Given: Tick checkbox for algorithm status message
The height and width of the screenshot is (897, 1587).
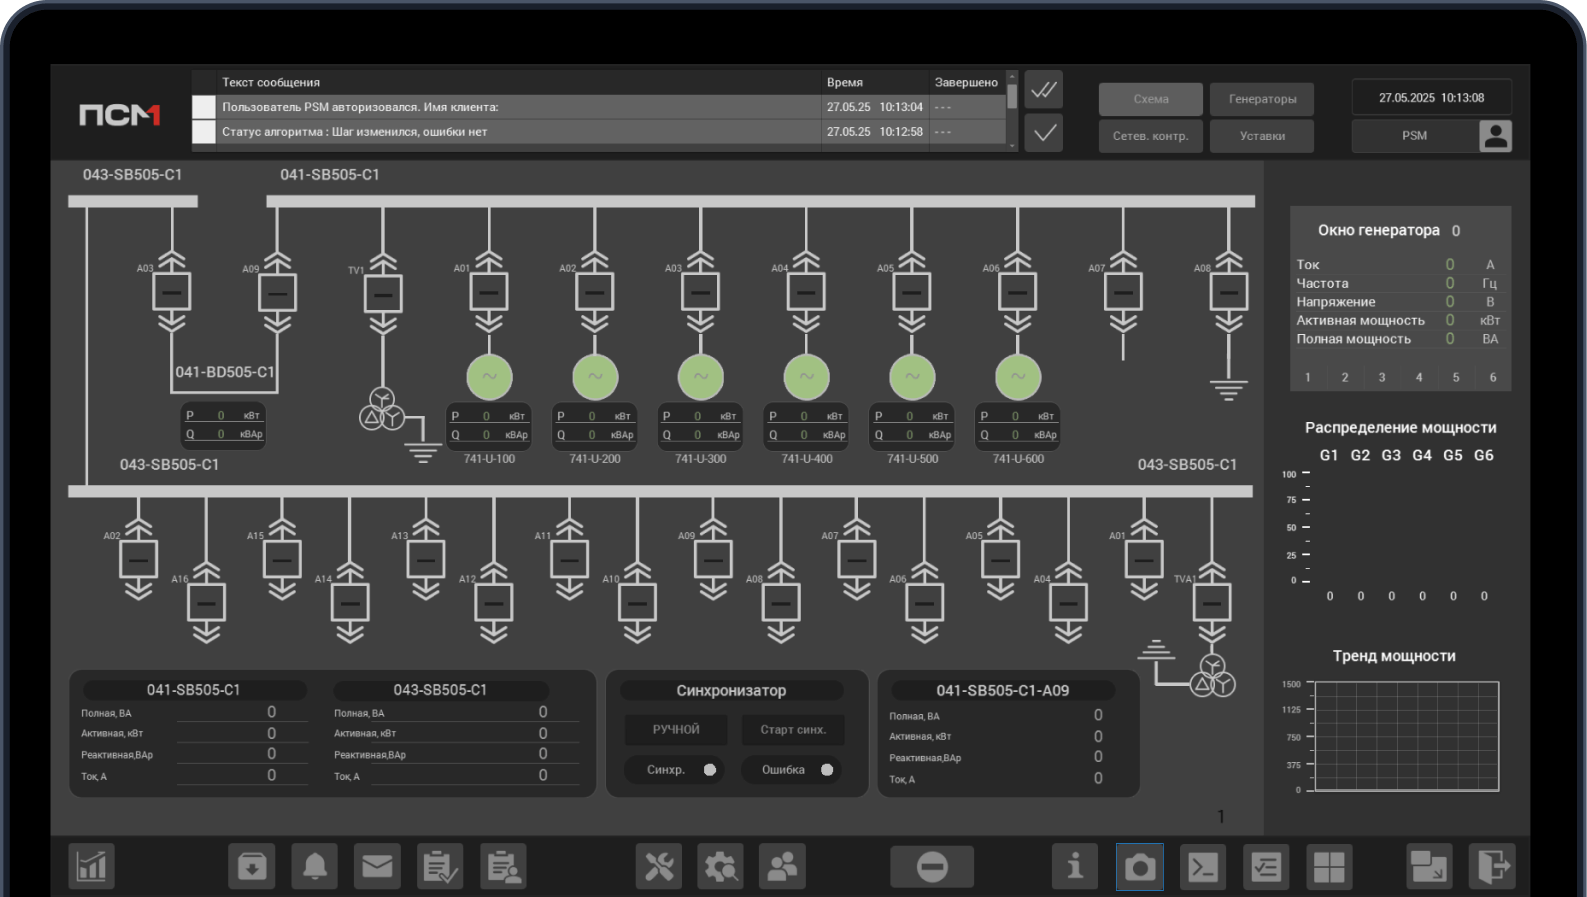Looking at the screenshot, I should click(x=204, y=132).
